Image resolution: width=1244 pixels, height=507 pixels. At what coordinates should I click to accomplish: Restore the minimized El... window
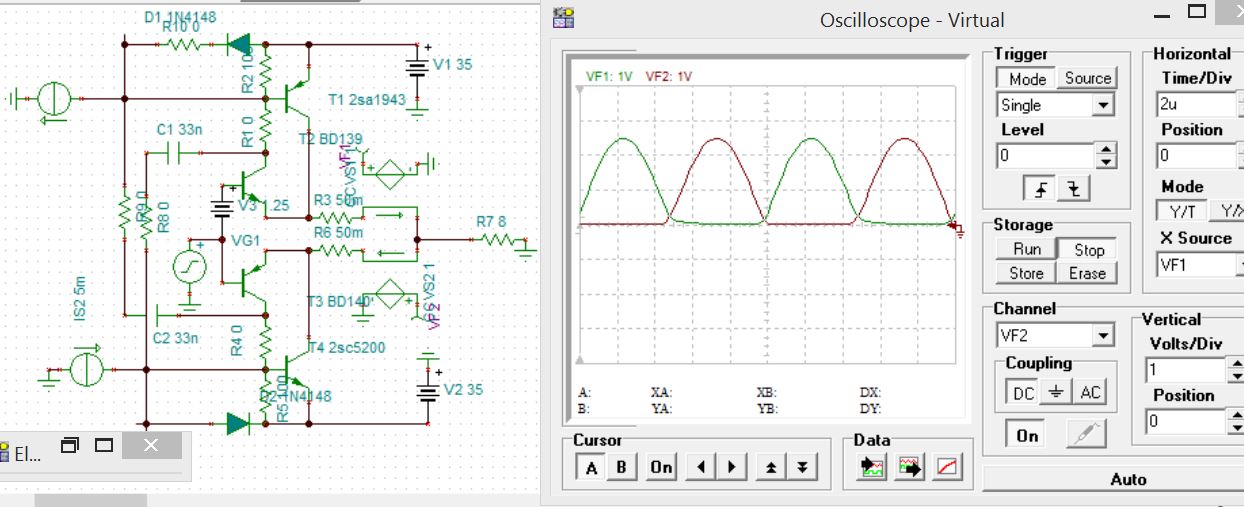point(68,446)
